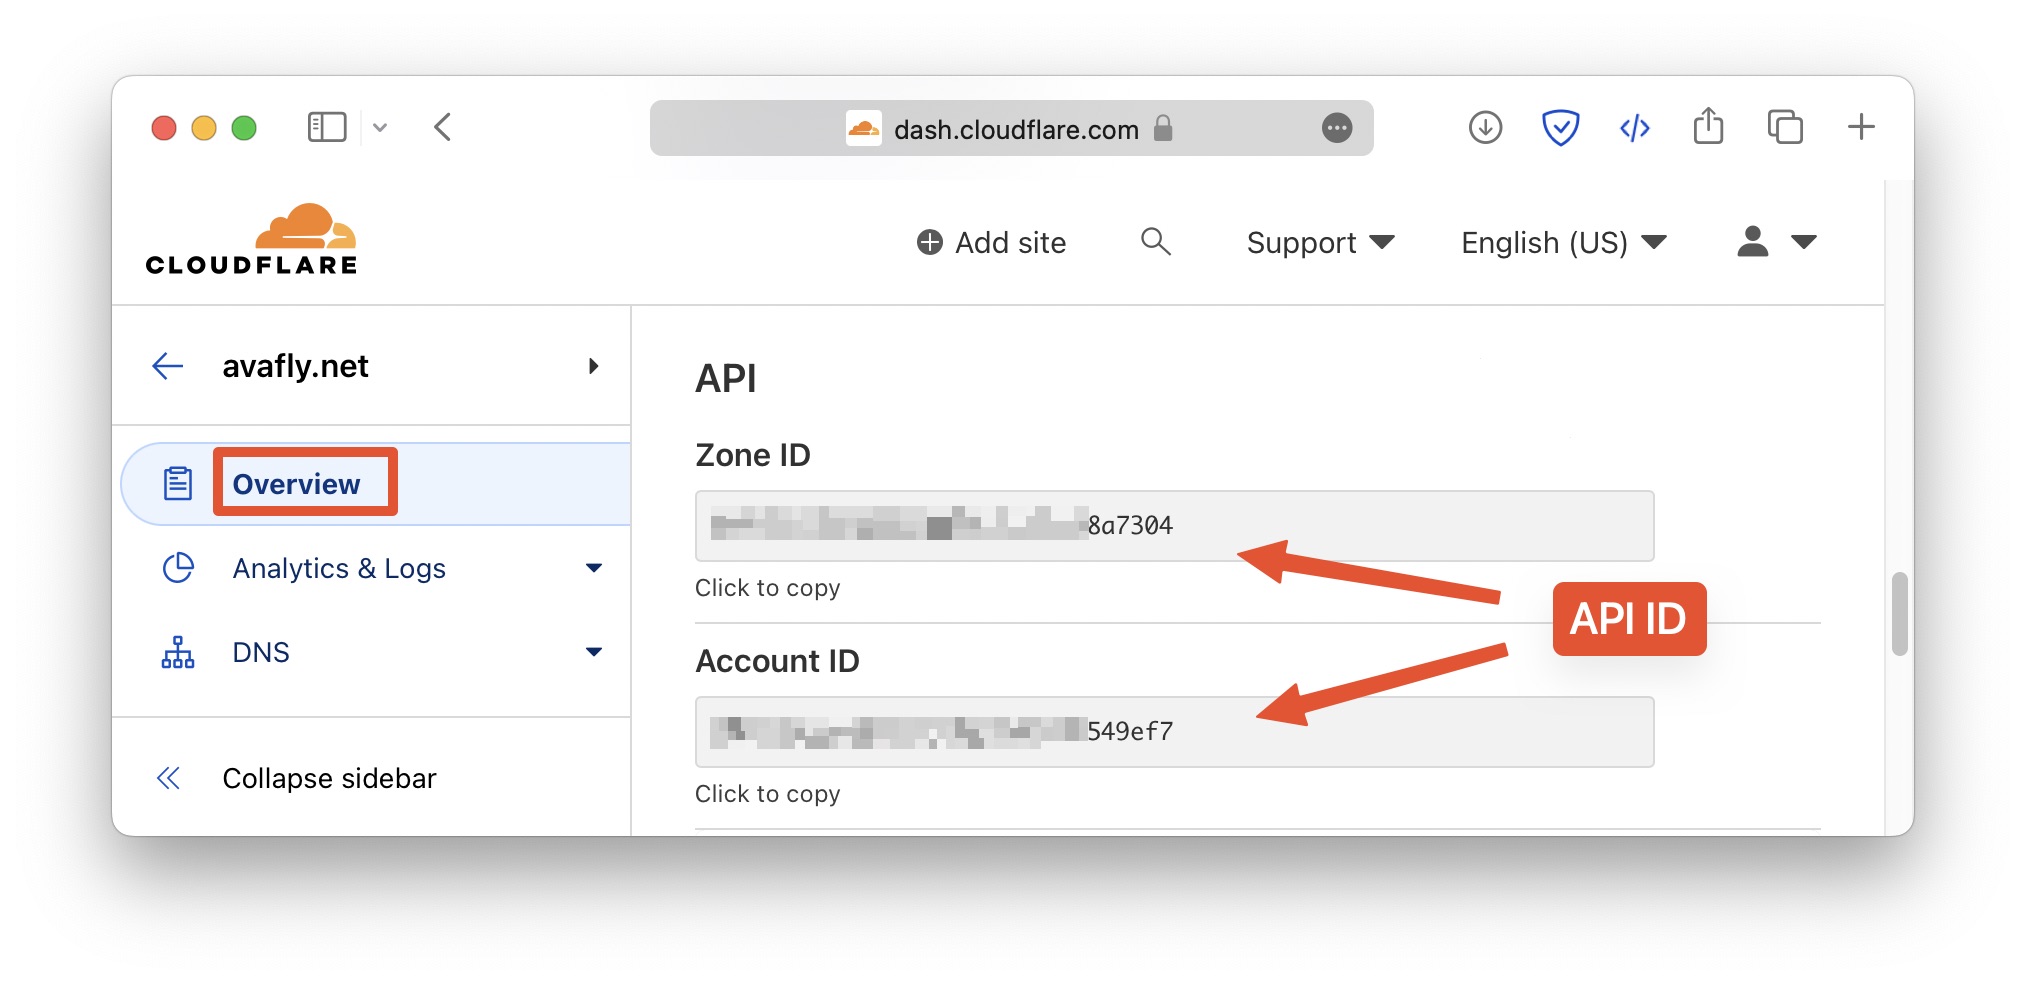
Task: Open Analytics & Logs sidebar item
Action: [339, 568]
